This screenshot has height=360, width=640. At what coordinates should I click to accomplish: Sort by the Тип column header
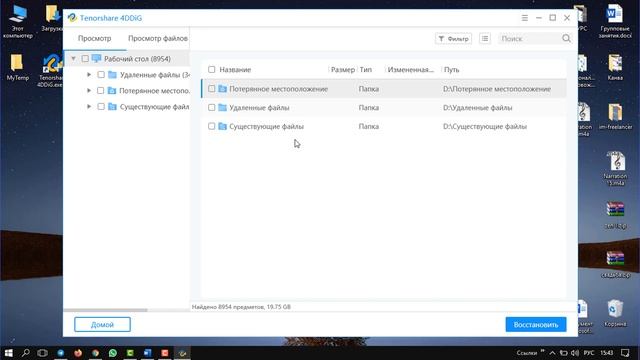tap(366, 70)
